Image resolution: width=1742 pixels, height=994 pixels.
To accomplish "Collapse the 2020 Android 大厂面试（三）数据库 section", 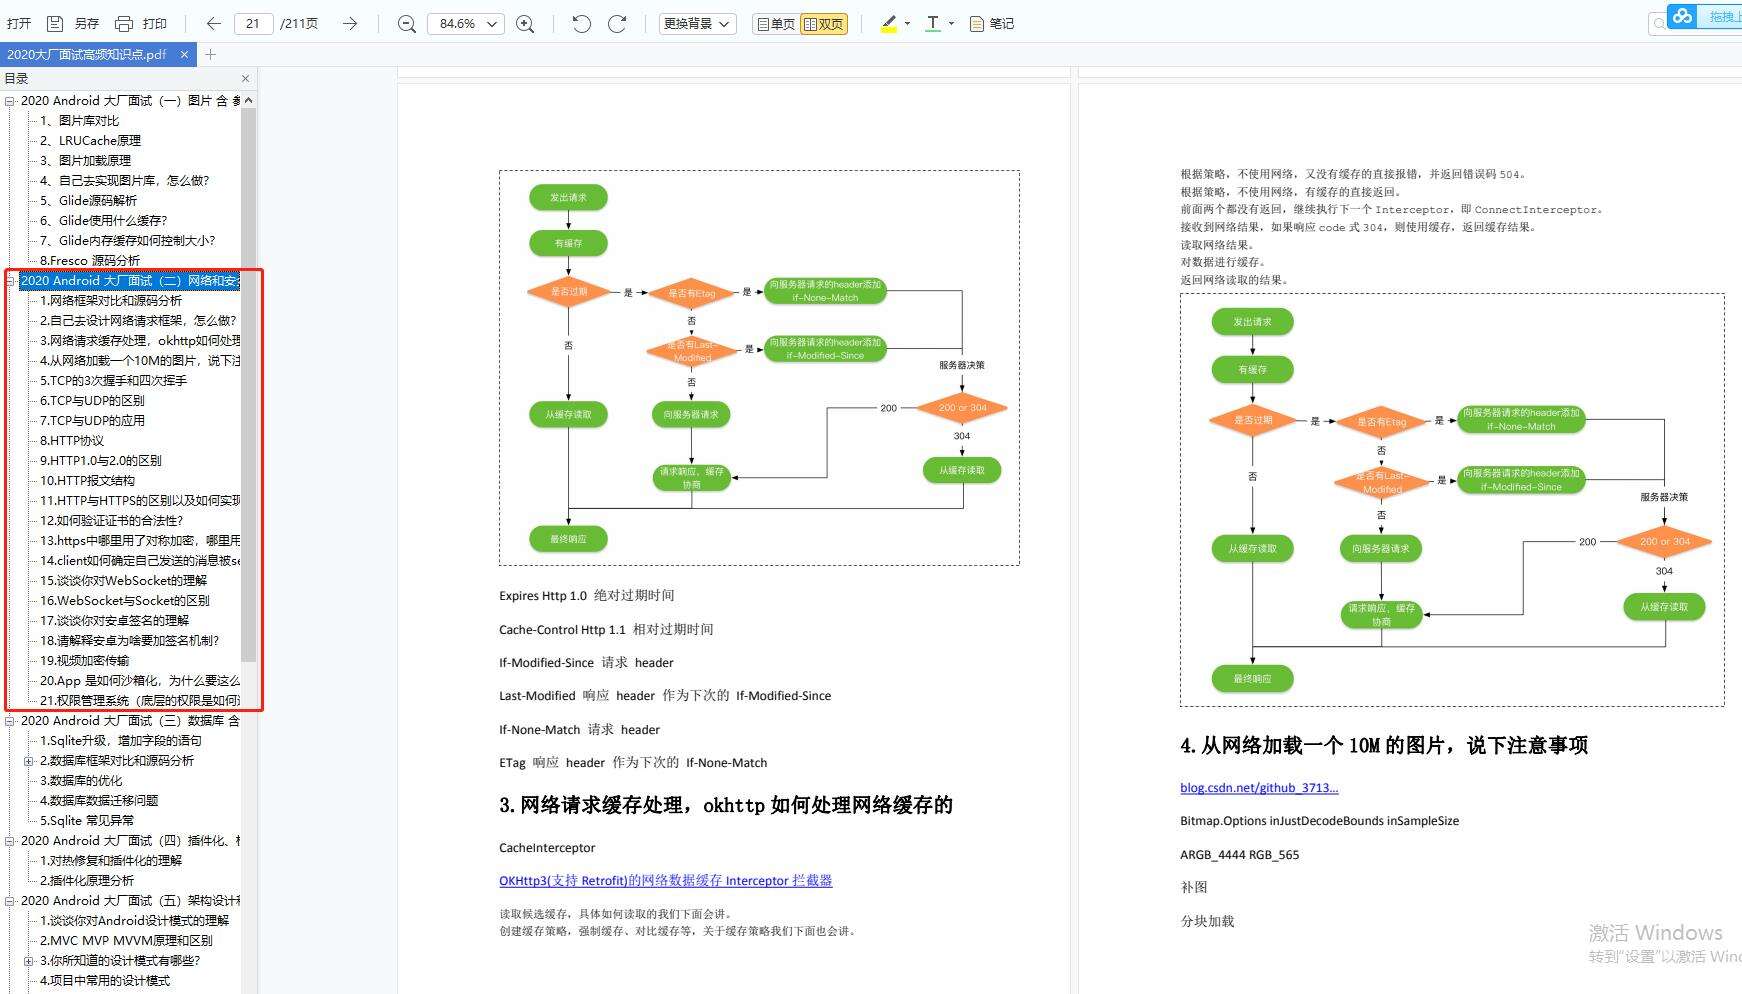I will coord(8,720).
